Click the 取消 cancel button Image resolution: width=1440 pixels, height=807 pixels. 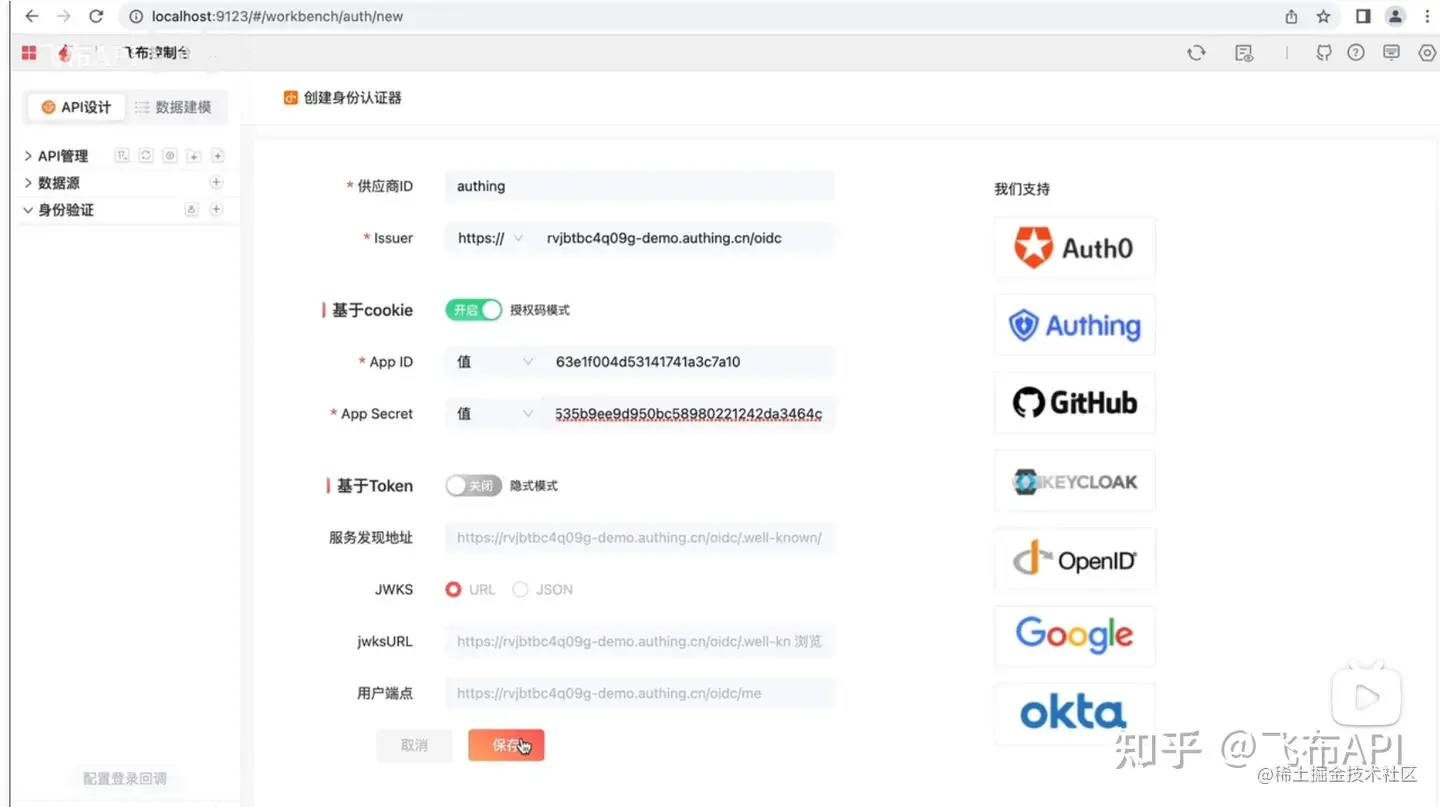pos(414,745)
